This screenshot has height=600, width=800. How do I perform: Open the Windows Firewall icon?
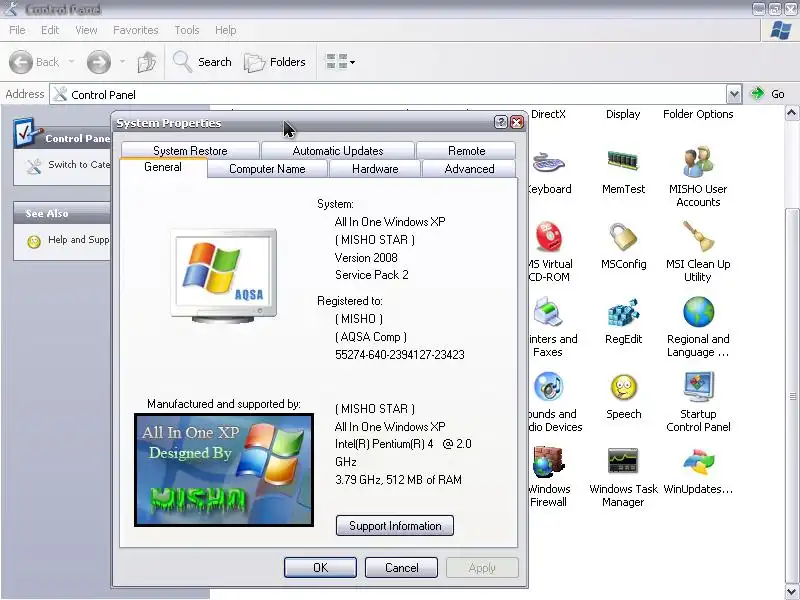coord(549,462)
